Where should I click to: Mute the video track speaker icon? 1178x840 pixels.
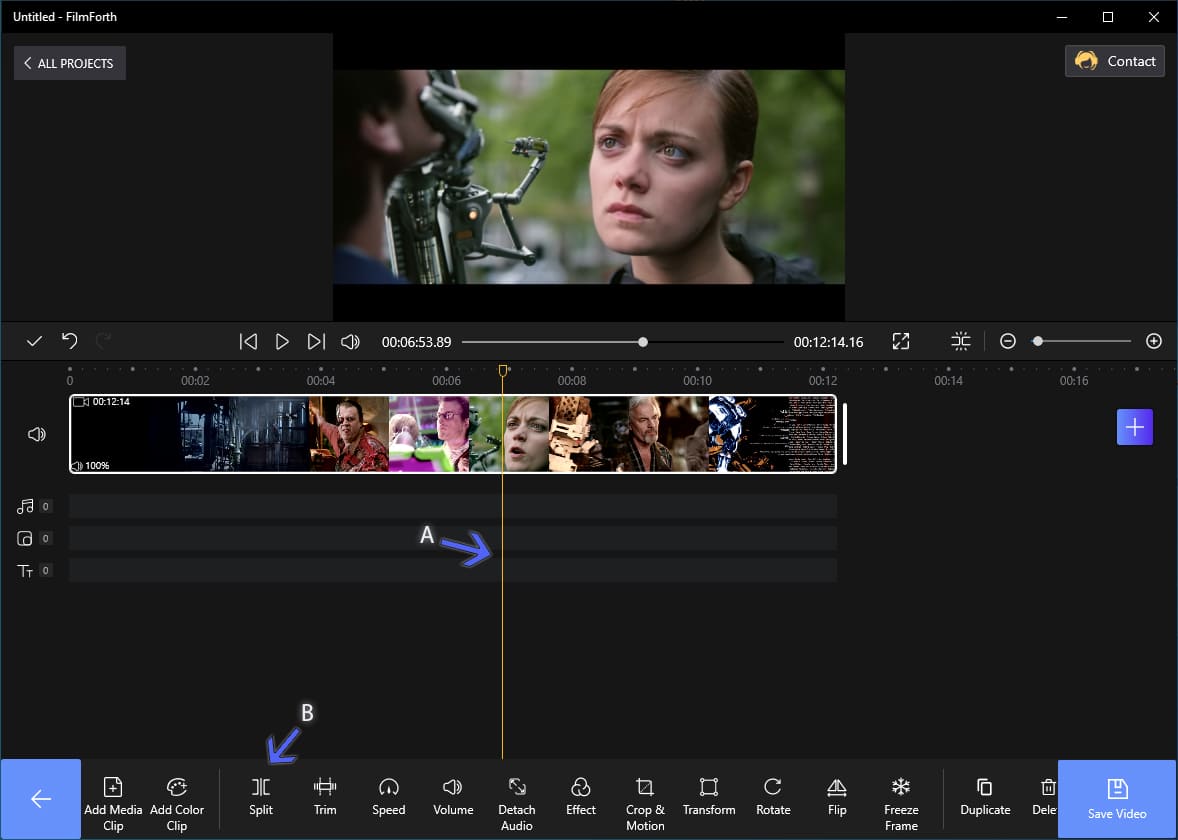(x=37, y=434)
